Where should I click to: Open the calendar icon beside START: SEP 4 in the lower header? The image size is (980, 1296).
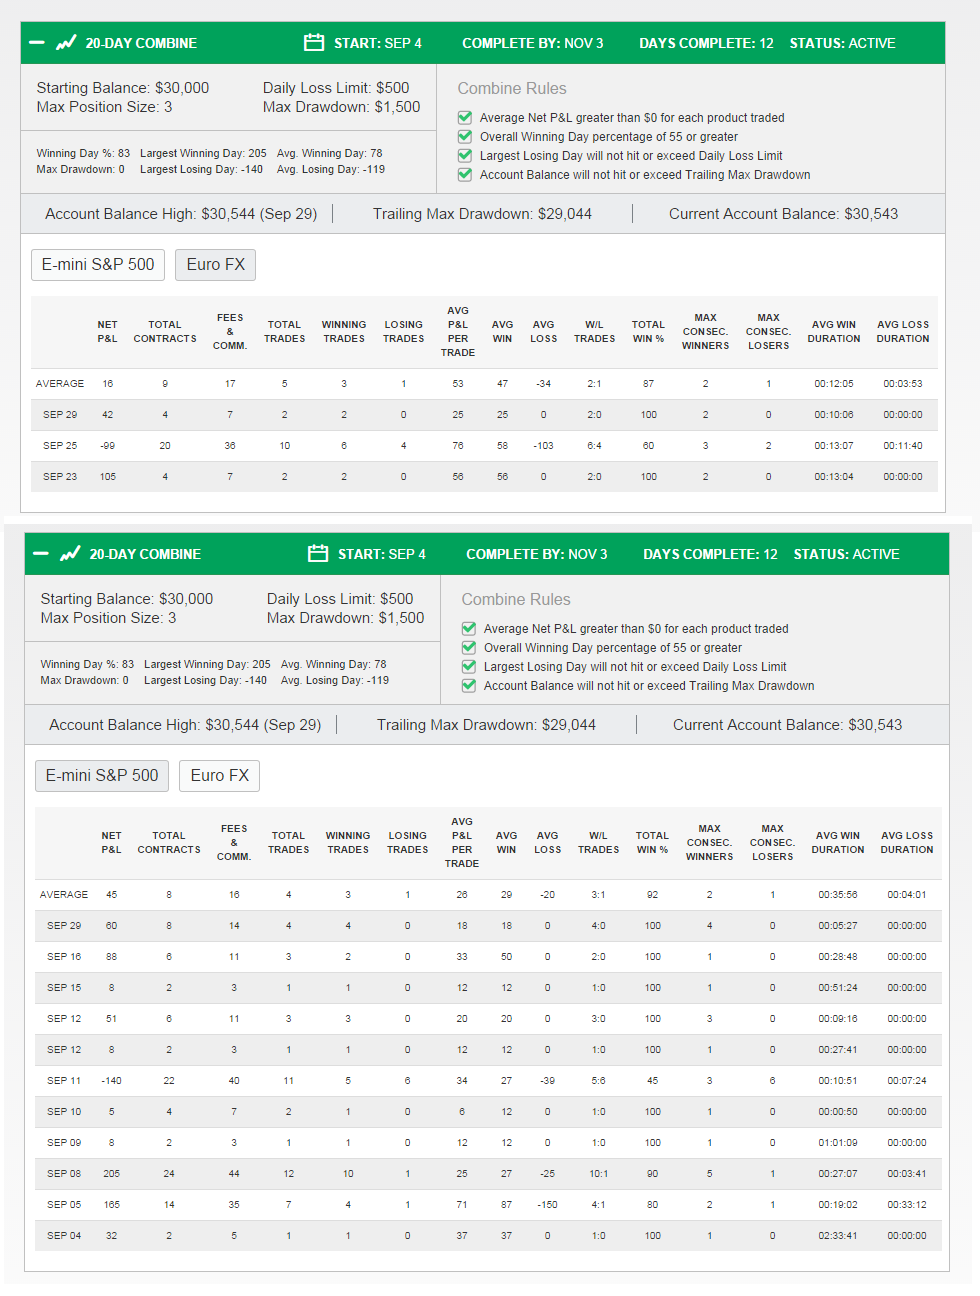coord(318,554)
